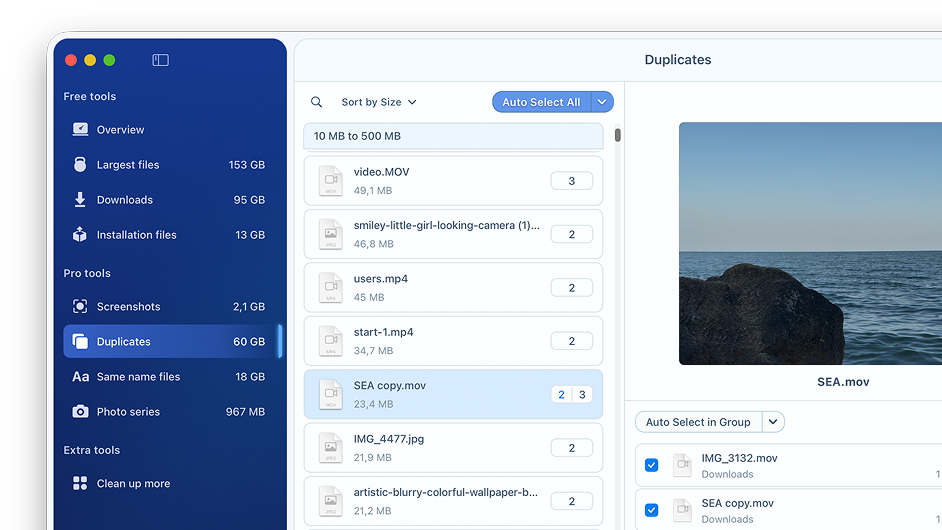Screen dimensions: 942x530
Task: Uncheck the IMG_3132.mov checkbox
Action: point(651,465)
